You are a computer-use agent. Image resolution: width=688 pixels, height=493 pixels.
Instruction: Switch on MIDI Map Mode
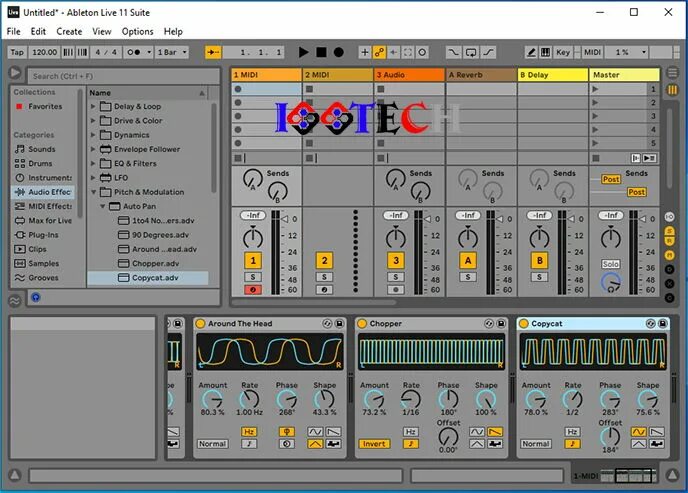(x=592, y=52)
